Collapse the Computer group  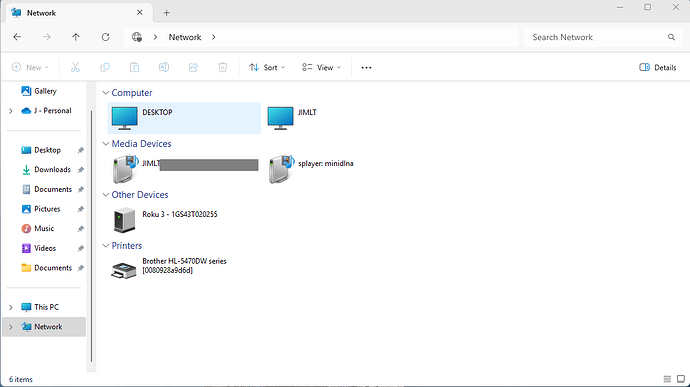(106, 93)
